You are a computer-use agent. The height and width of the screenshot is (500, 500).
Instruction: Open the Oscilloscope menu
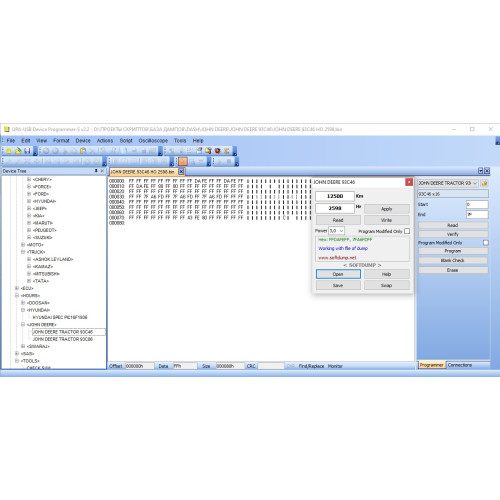(x=153, y=141)
